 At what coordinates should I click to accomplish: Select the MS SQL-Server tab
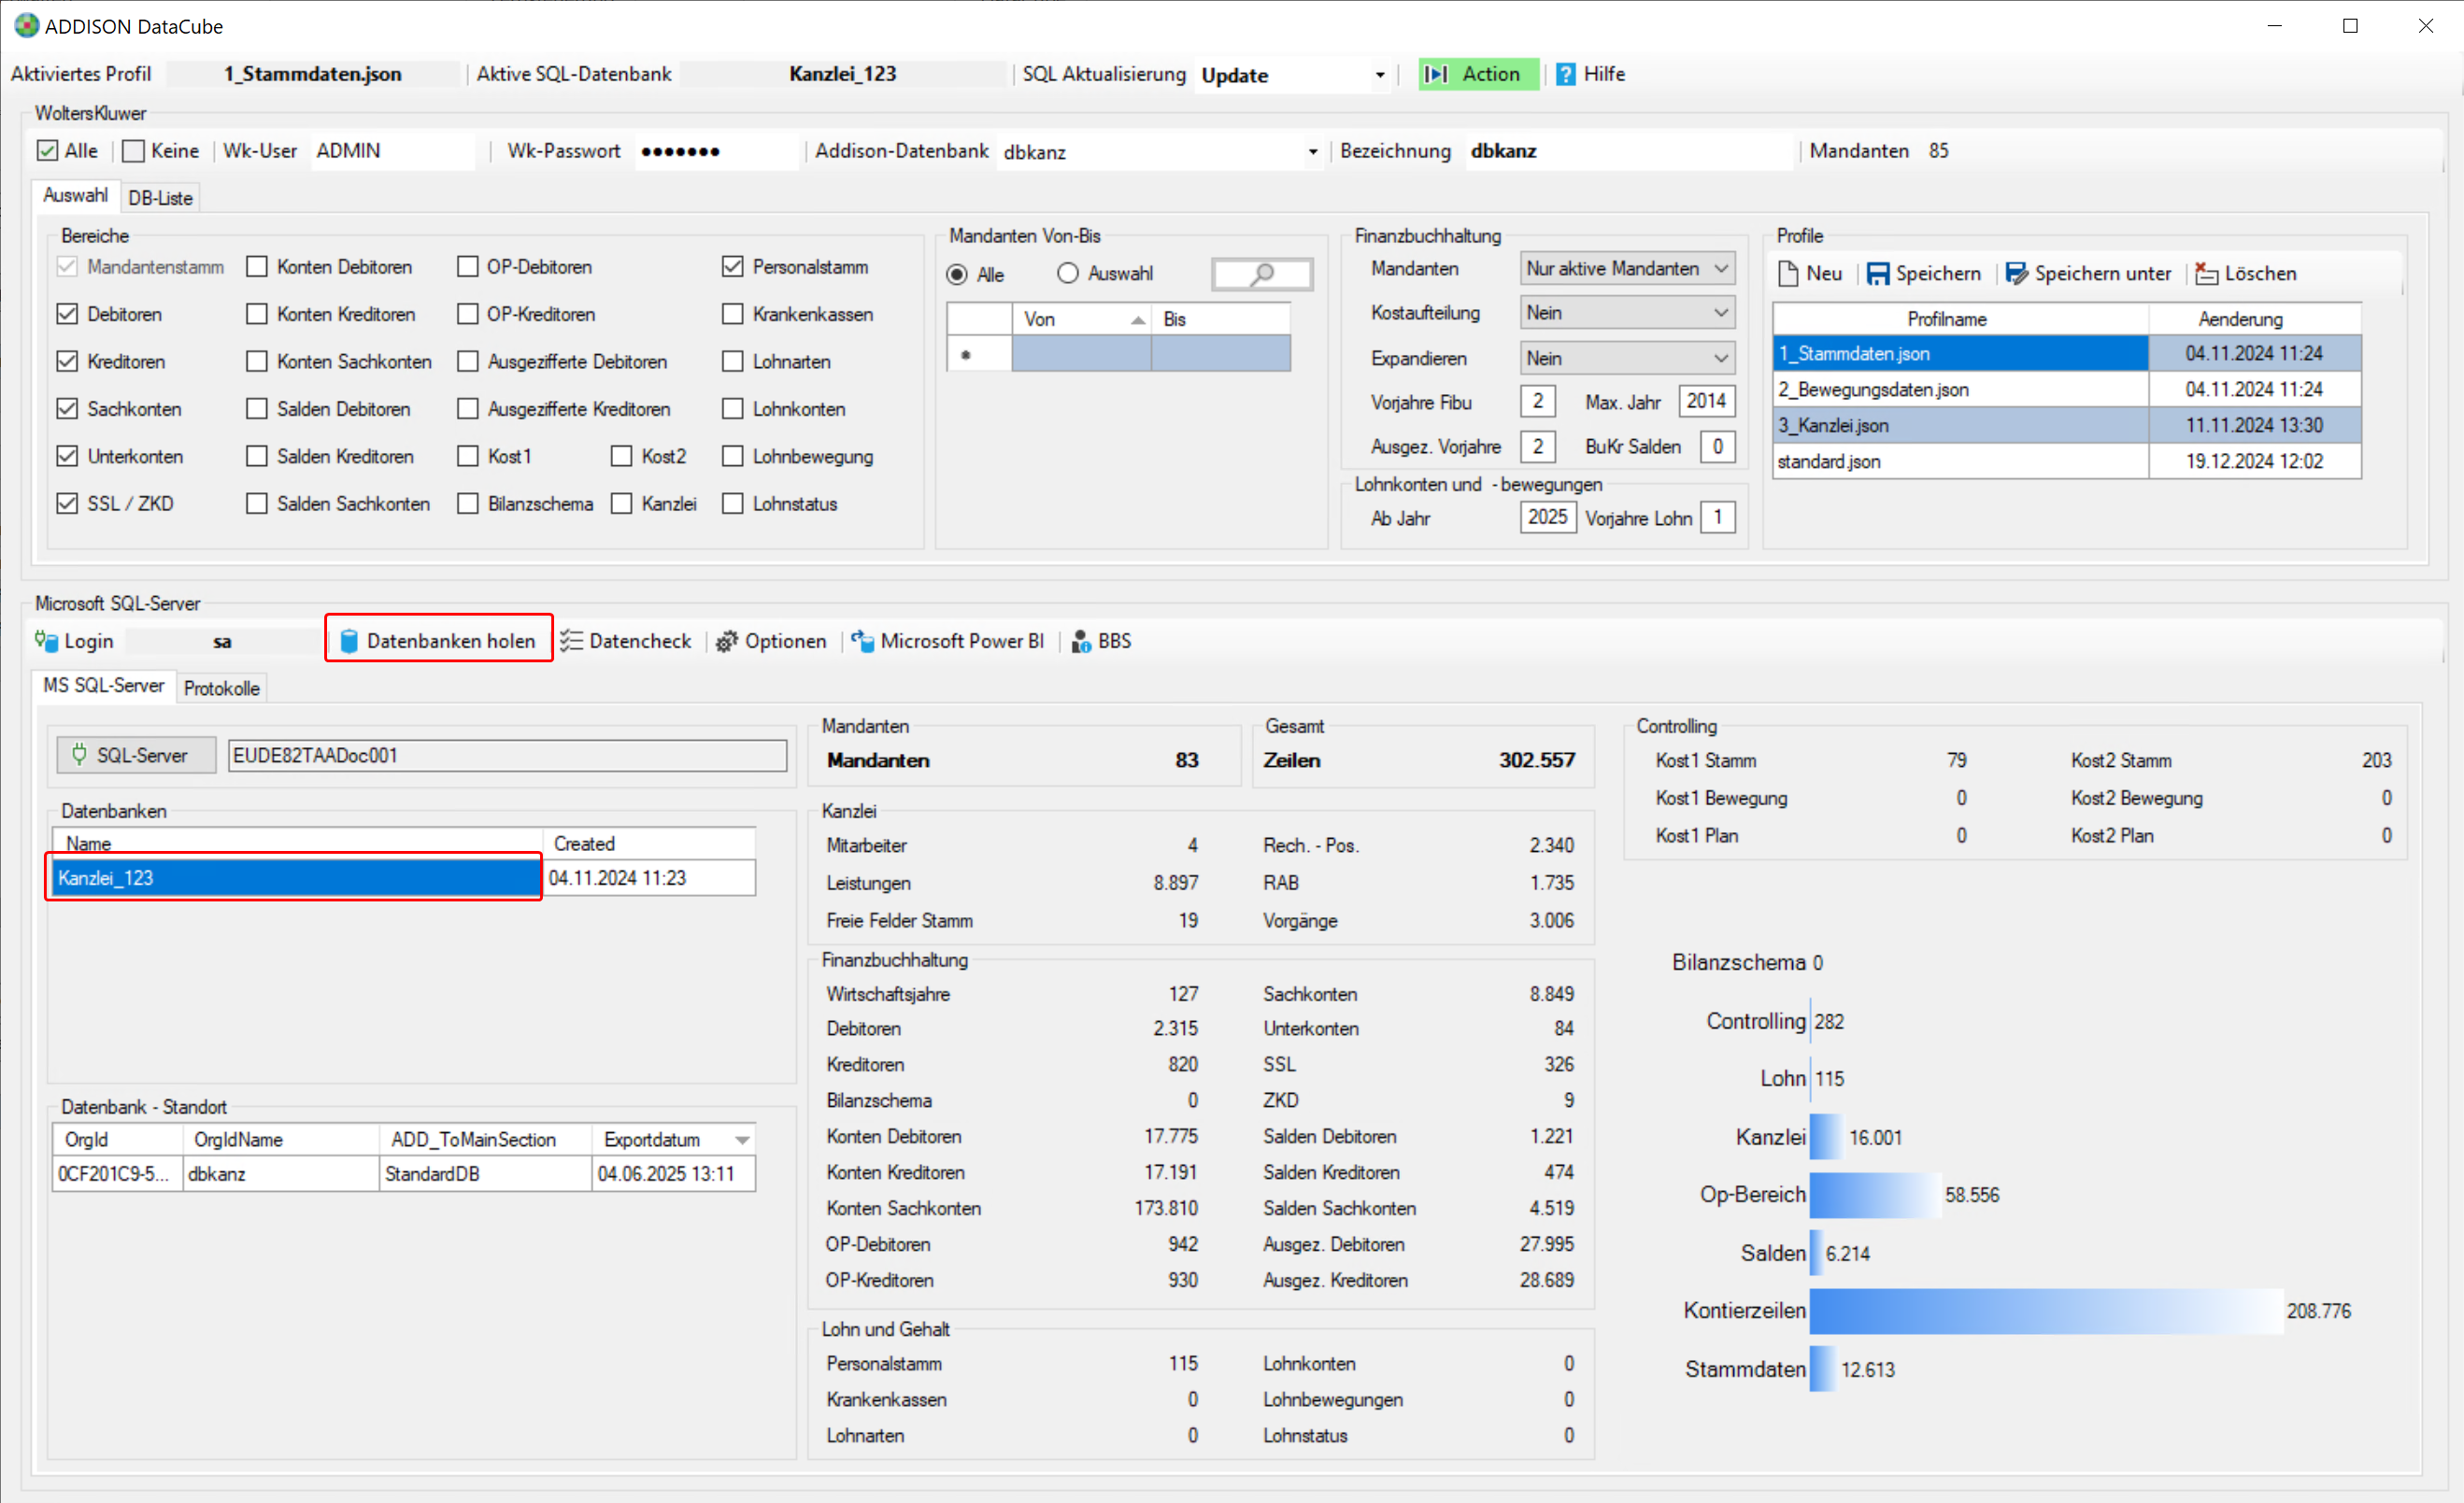pyautogui.click(x=103, y=685)
